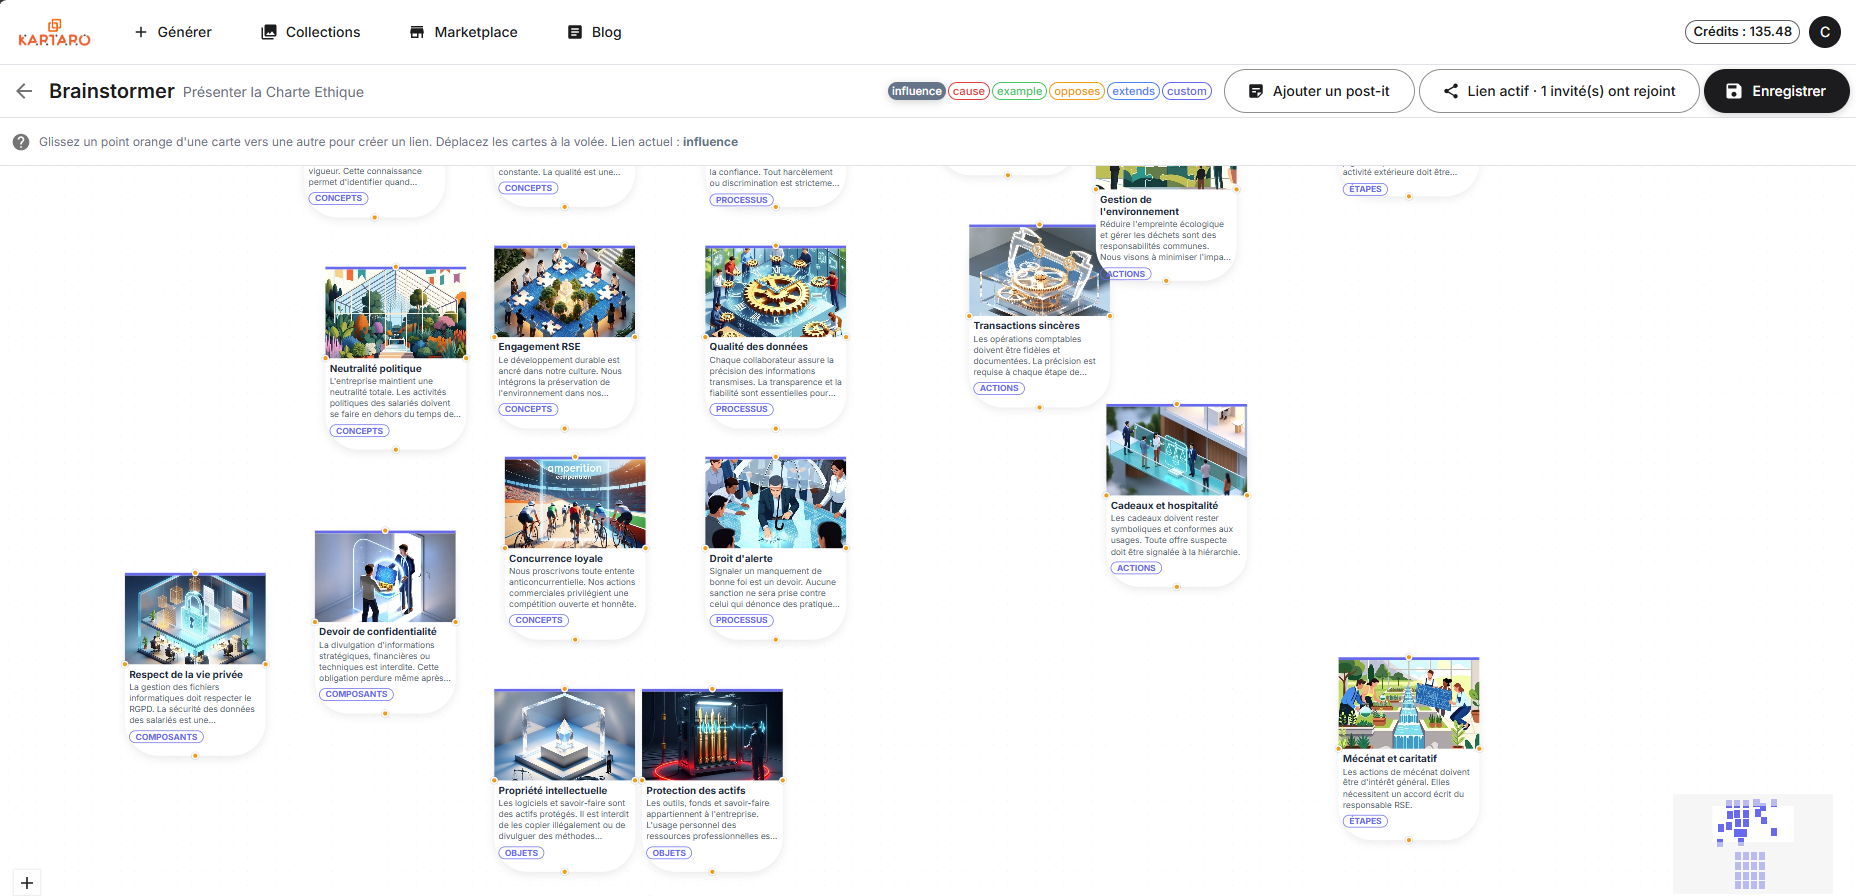Choose the example link type
The image size is (1856, 896).
click(x=1019, y=91)
